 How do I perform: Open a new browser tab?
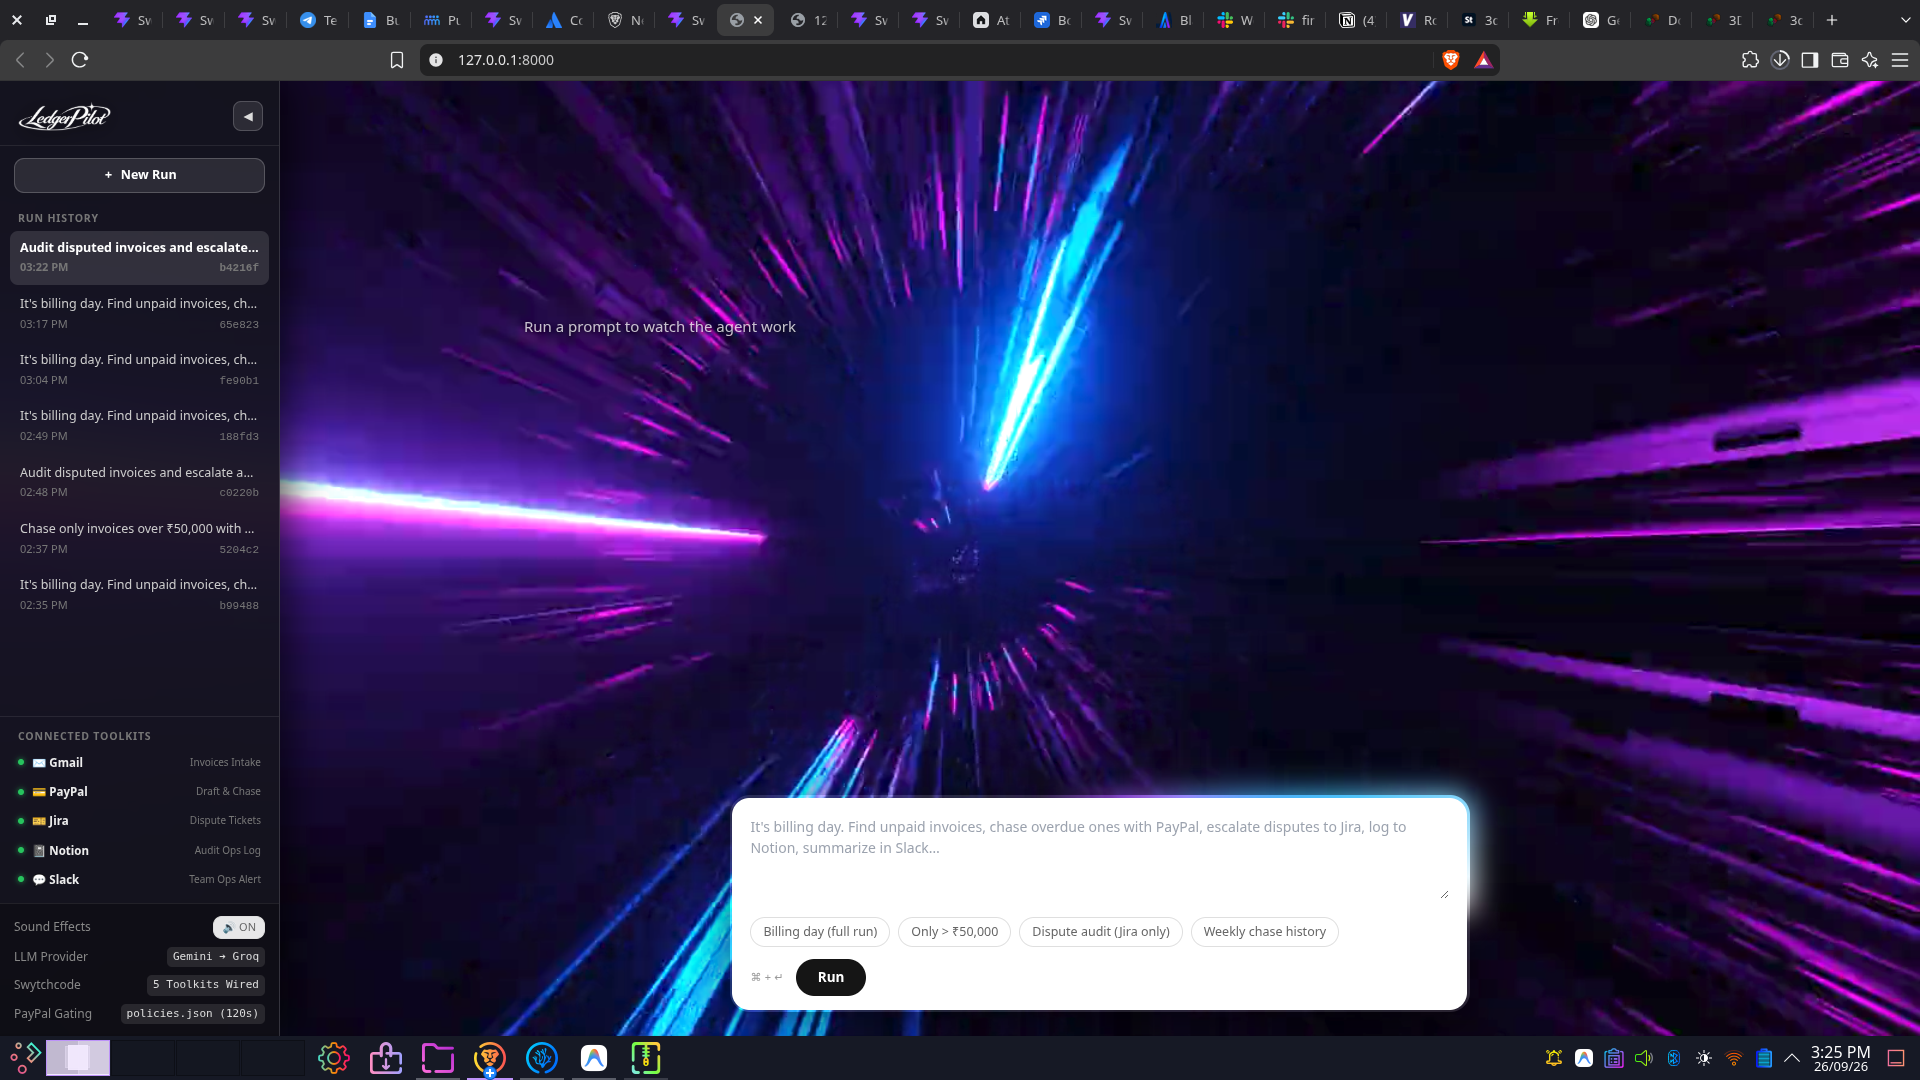click(1832, 20)
